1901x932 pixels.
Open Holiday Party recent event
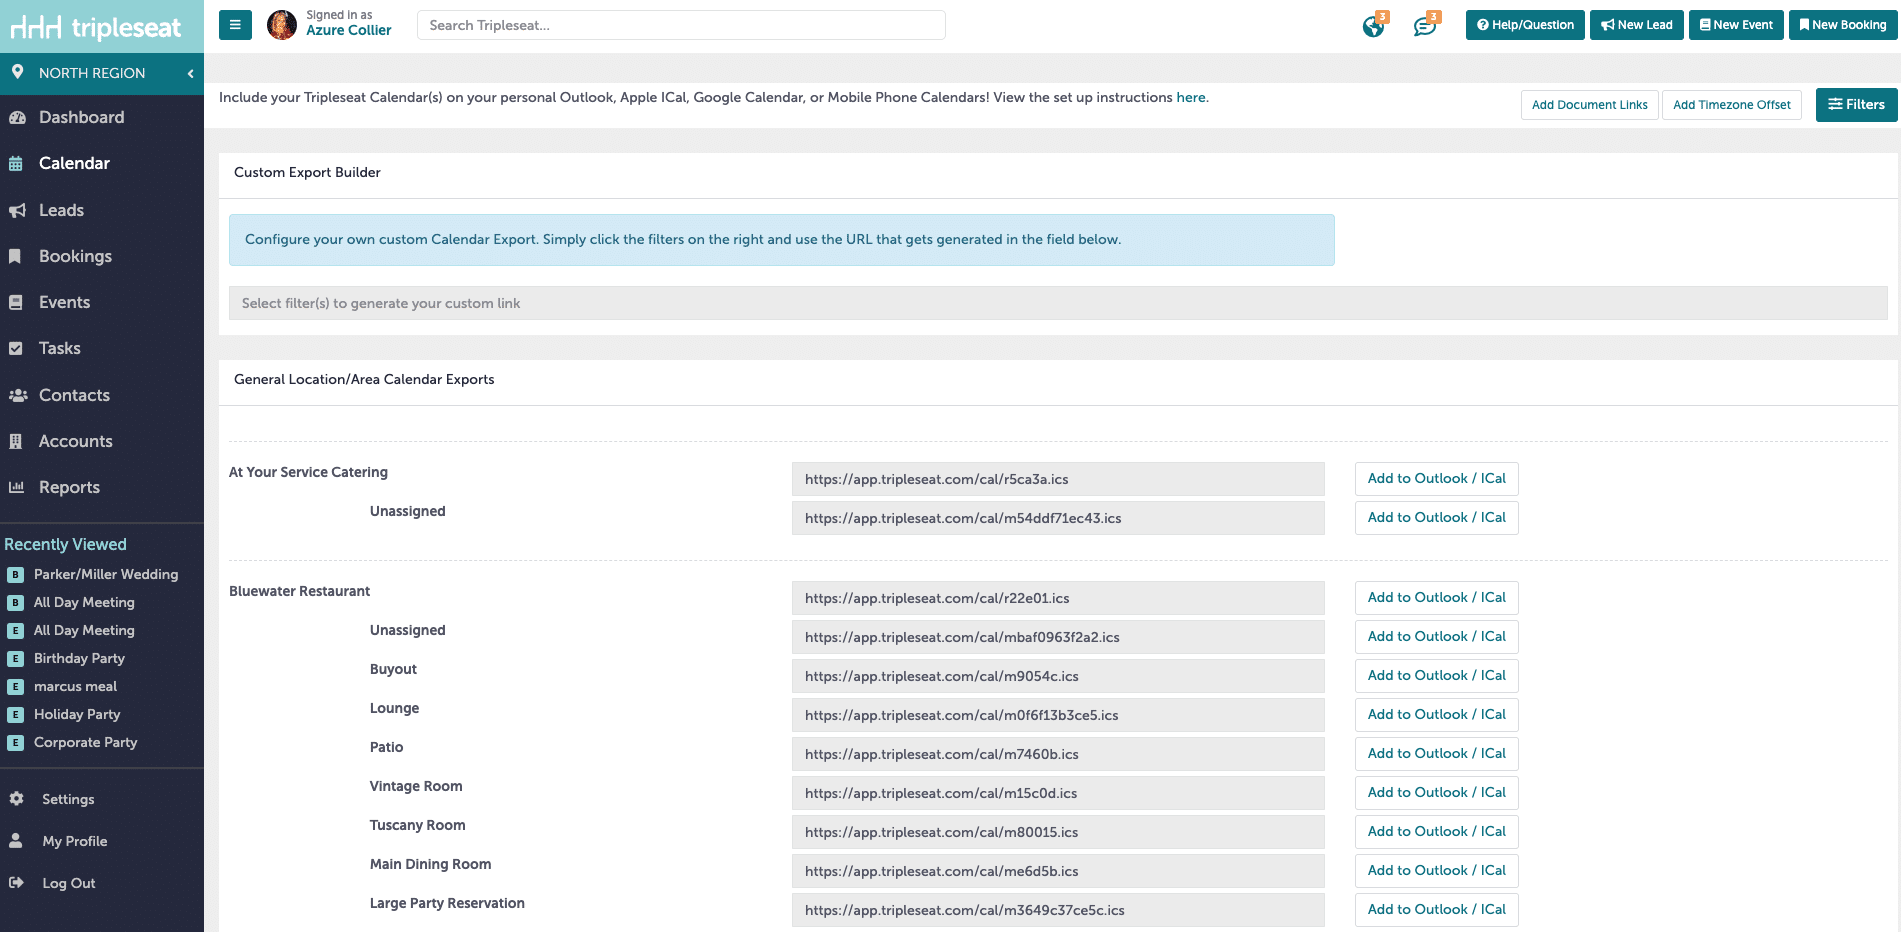77,714
